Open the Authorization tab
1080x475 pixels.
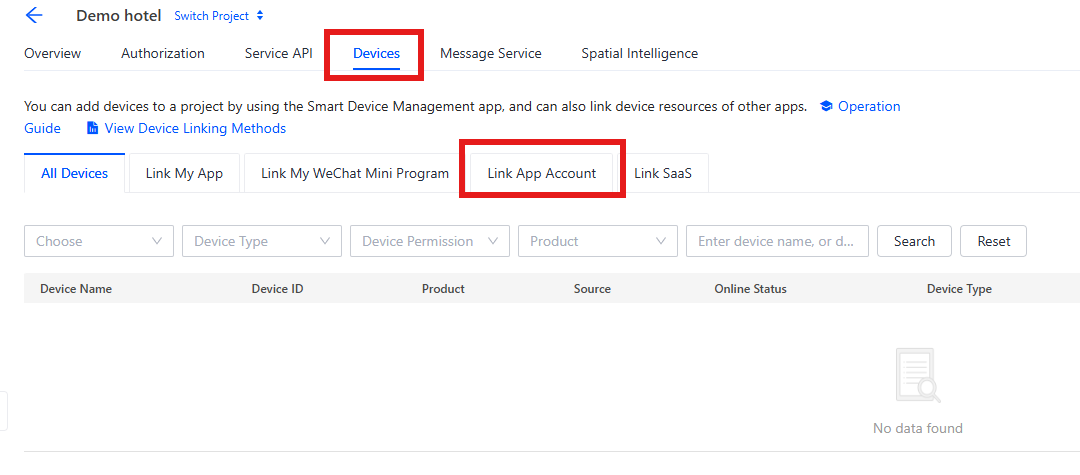coord(163,53)
